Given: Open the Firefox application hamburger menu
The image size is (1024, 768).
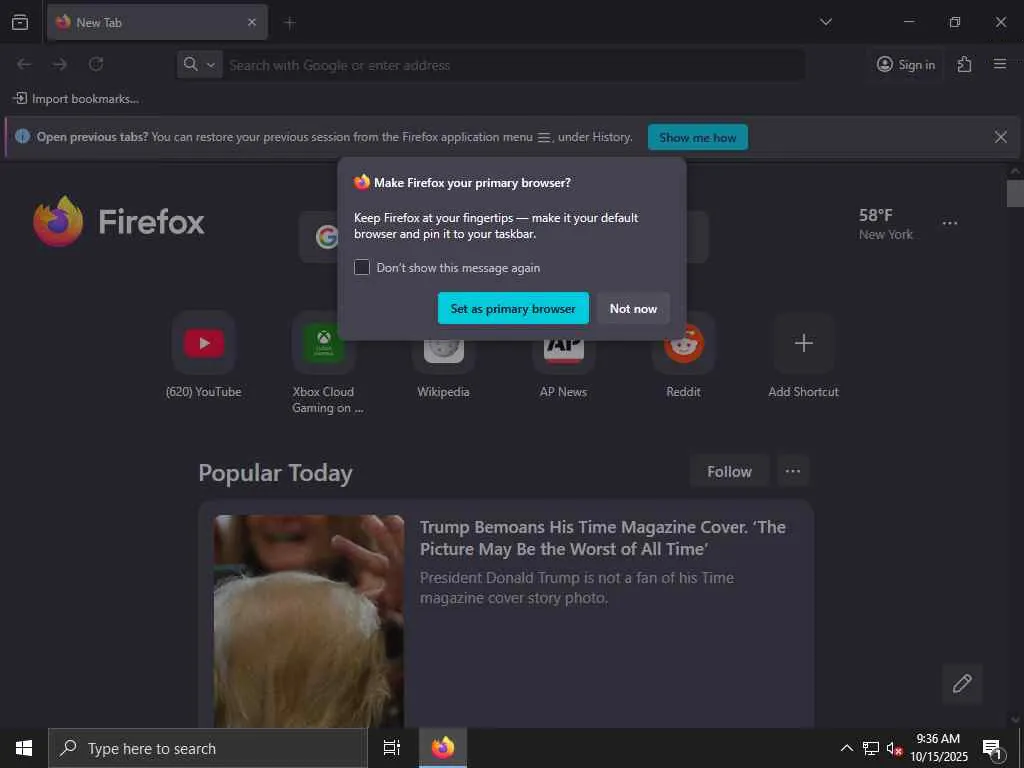Looking at the screenshot, I should coord(1000,64).
